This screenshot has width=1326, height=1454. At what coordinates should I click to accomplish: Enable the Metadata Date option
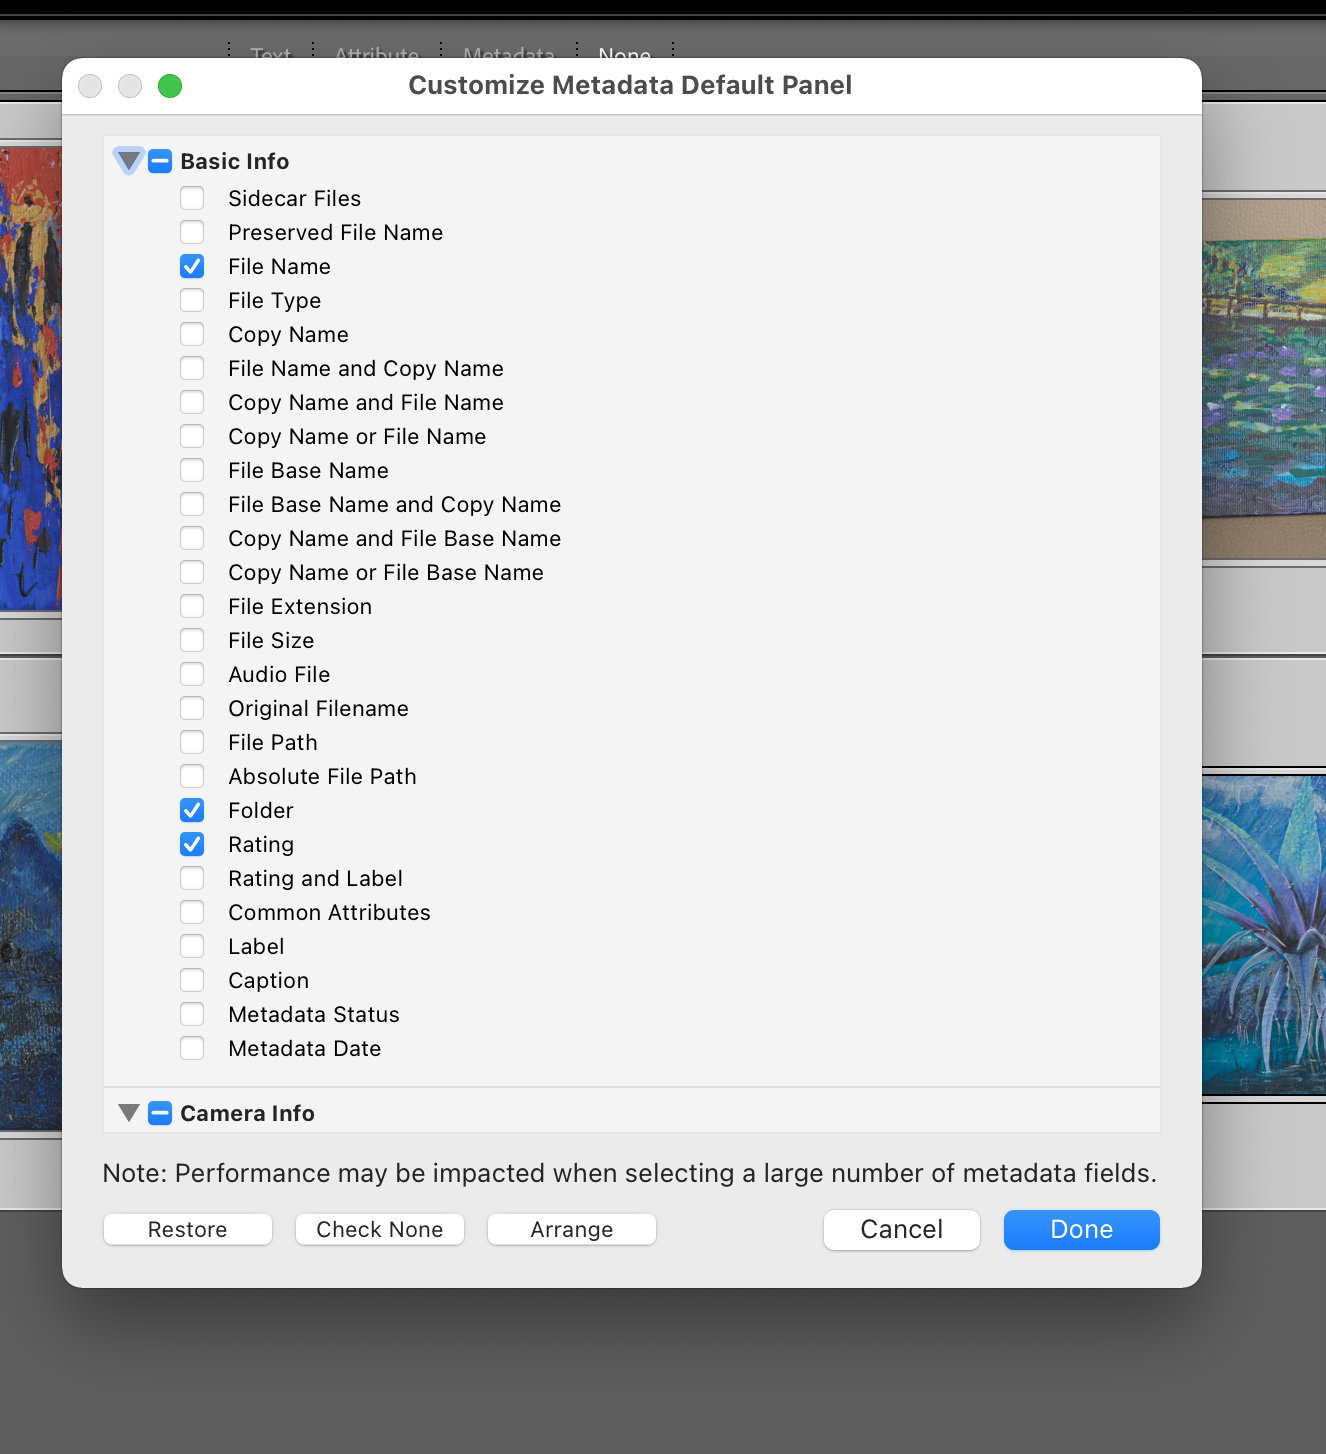click(192, 1048)
